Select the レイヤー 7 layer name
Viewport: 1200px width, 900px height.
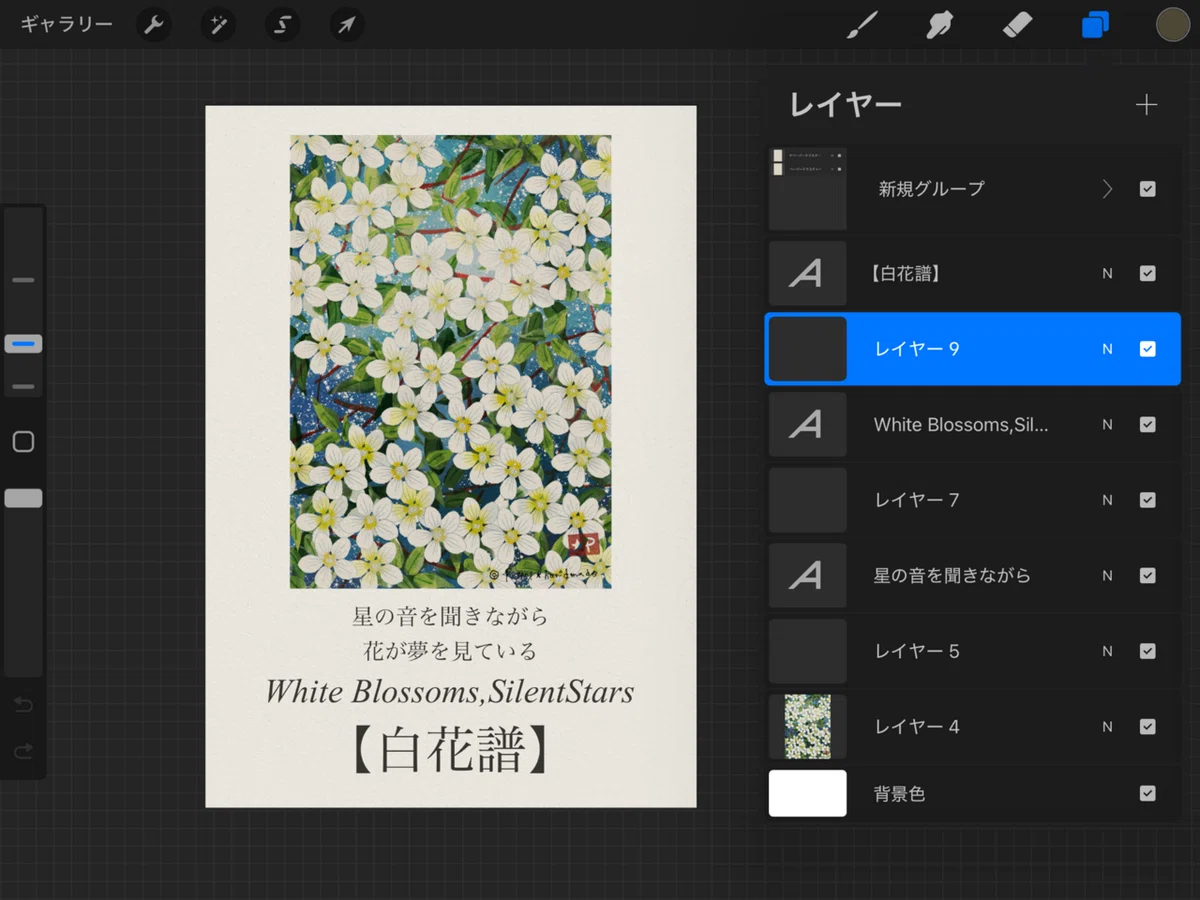(917, 500)
